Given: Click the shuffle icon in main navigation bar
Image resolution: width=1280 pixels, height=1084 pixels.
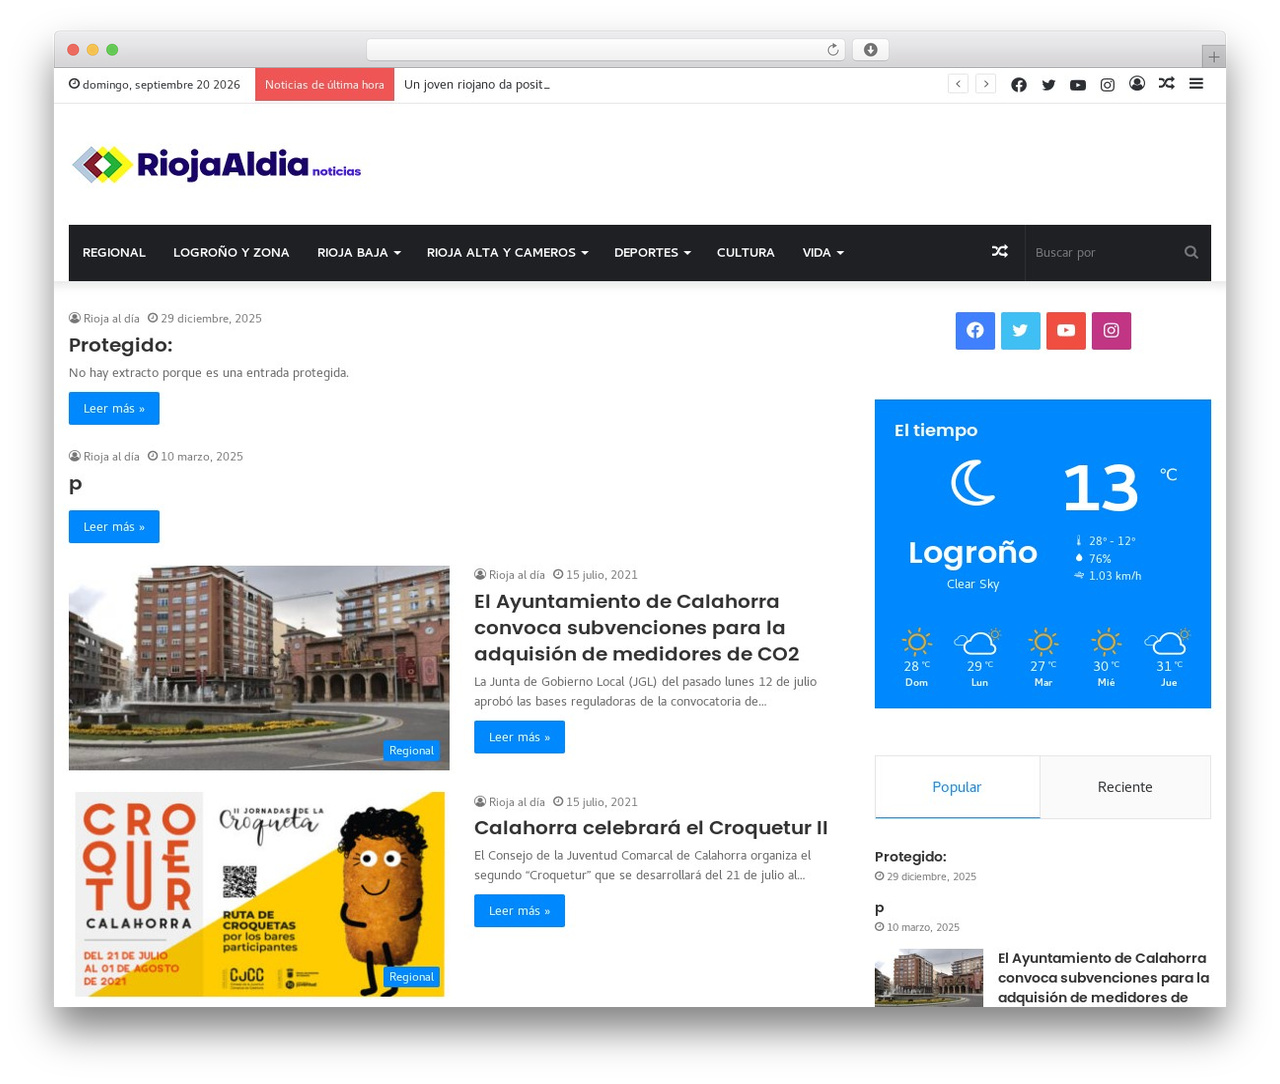Looking at the screenshot, I should (x=999, y=252).
